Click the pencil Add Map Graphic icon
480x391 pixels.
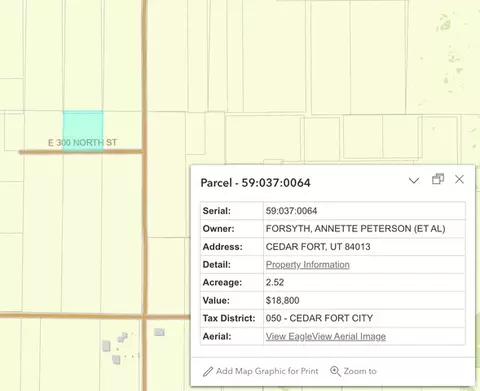point(208,371)
